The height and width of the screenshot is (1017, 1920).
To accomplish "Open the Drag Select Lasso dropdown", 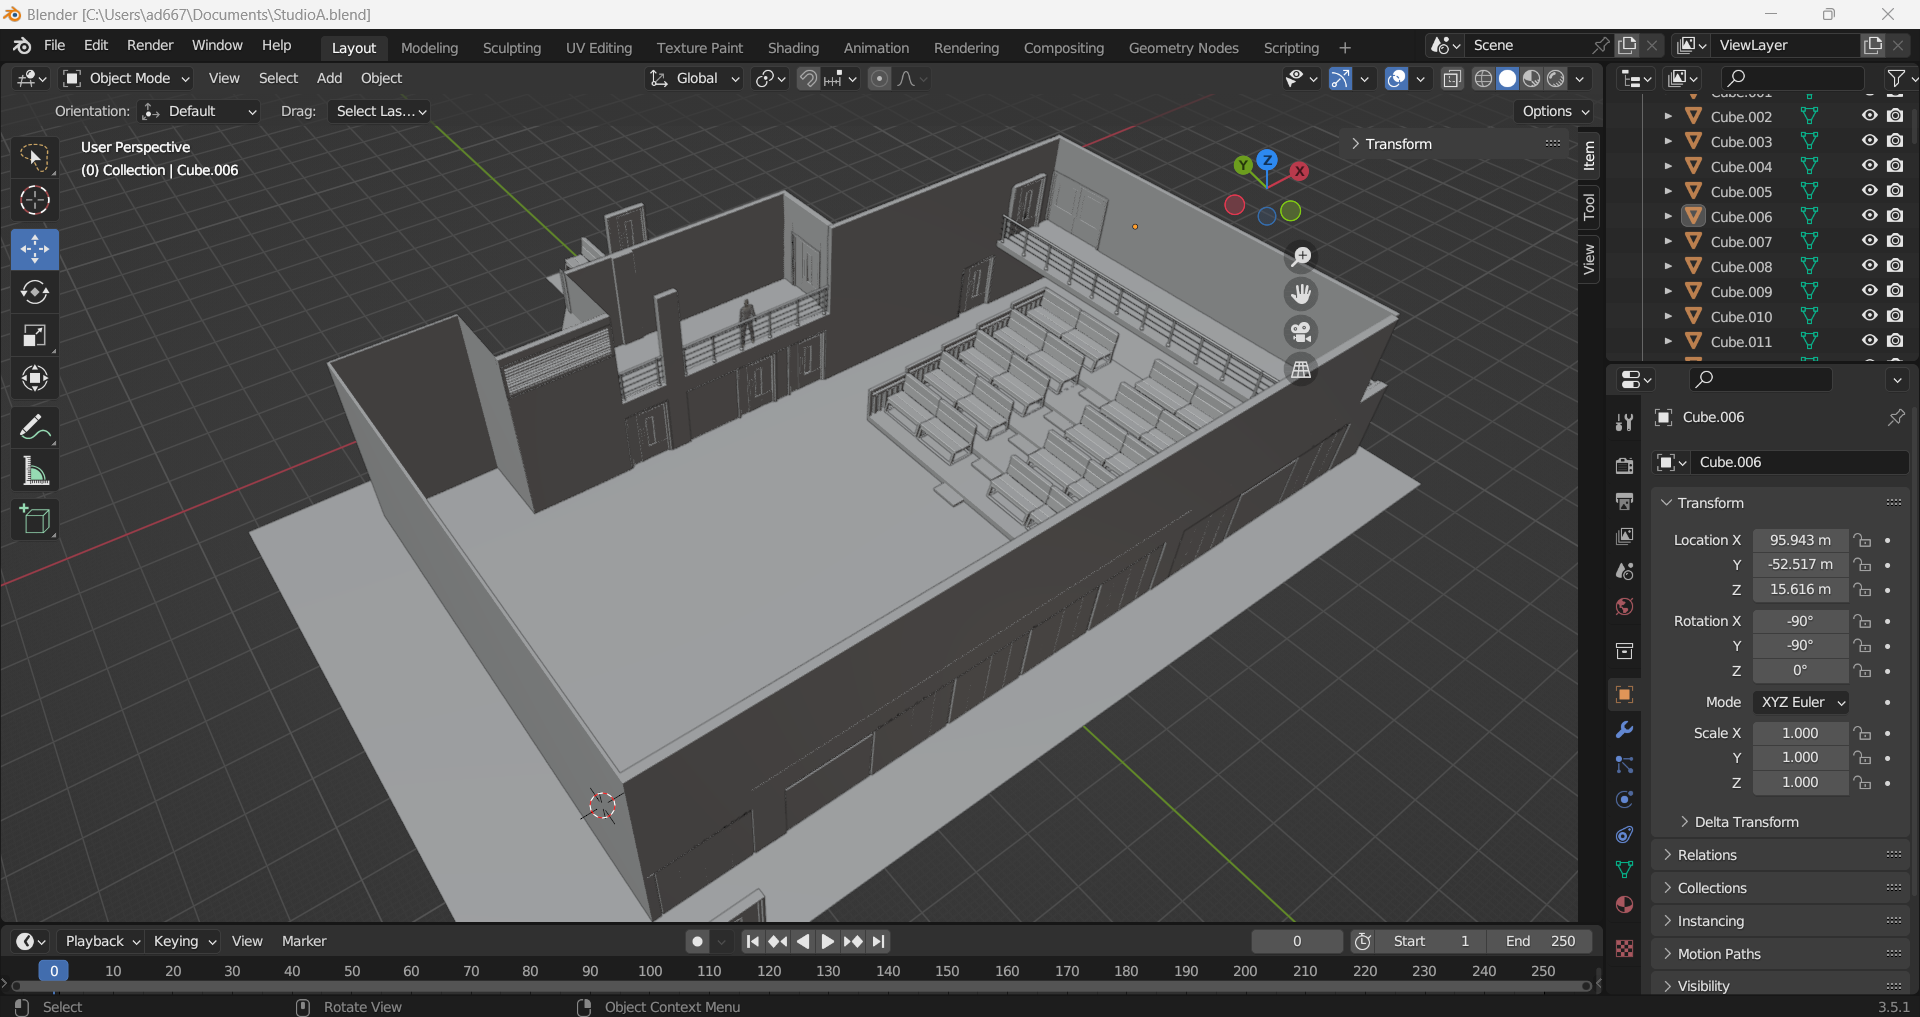I will pos(380,112).
